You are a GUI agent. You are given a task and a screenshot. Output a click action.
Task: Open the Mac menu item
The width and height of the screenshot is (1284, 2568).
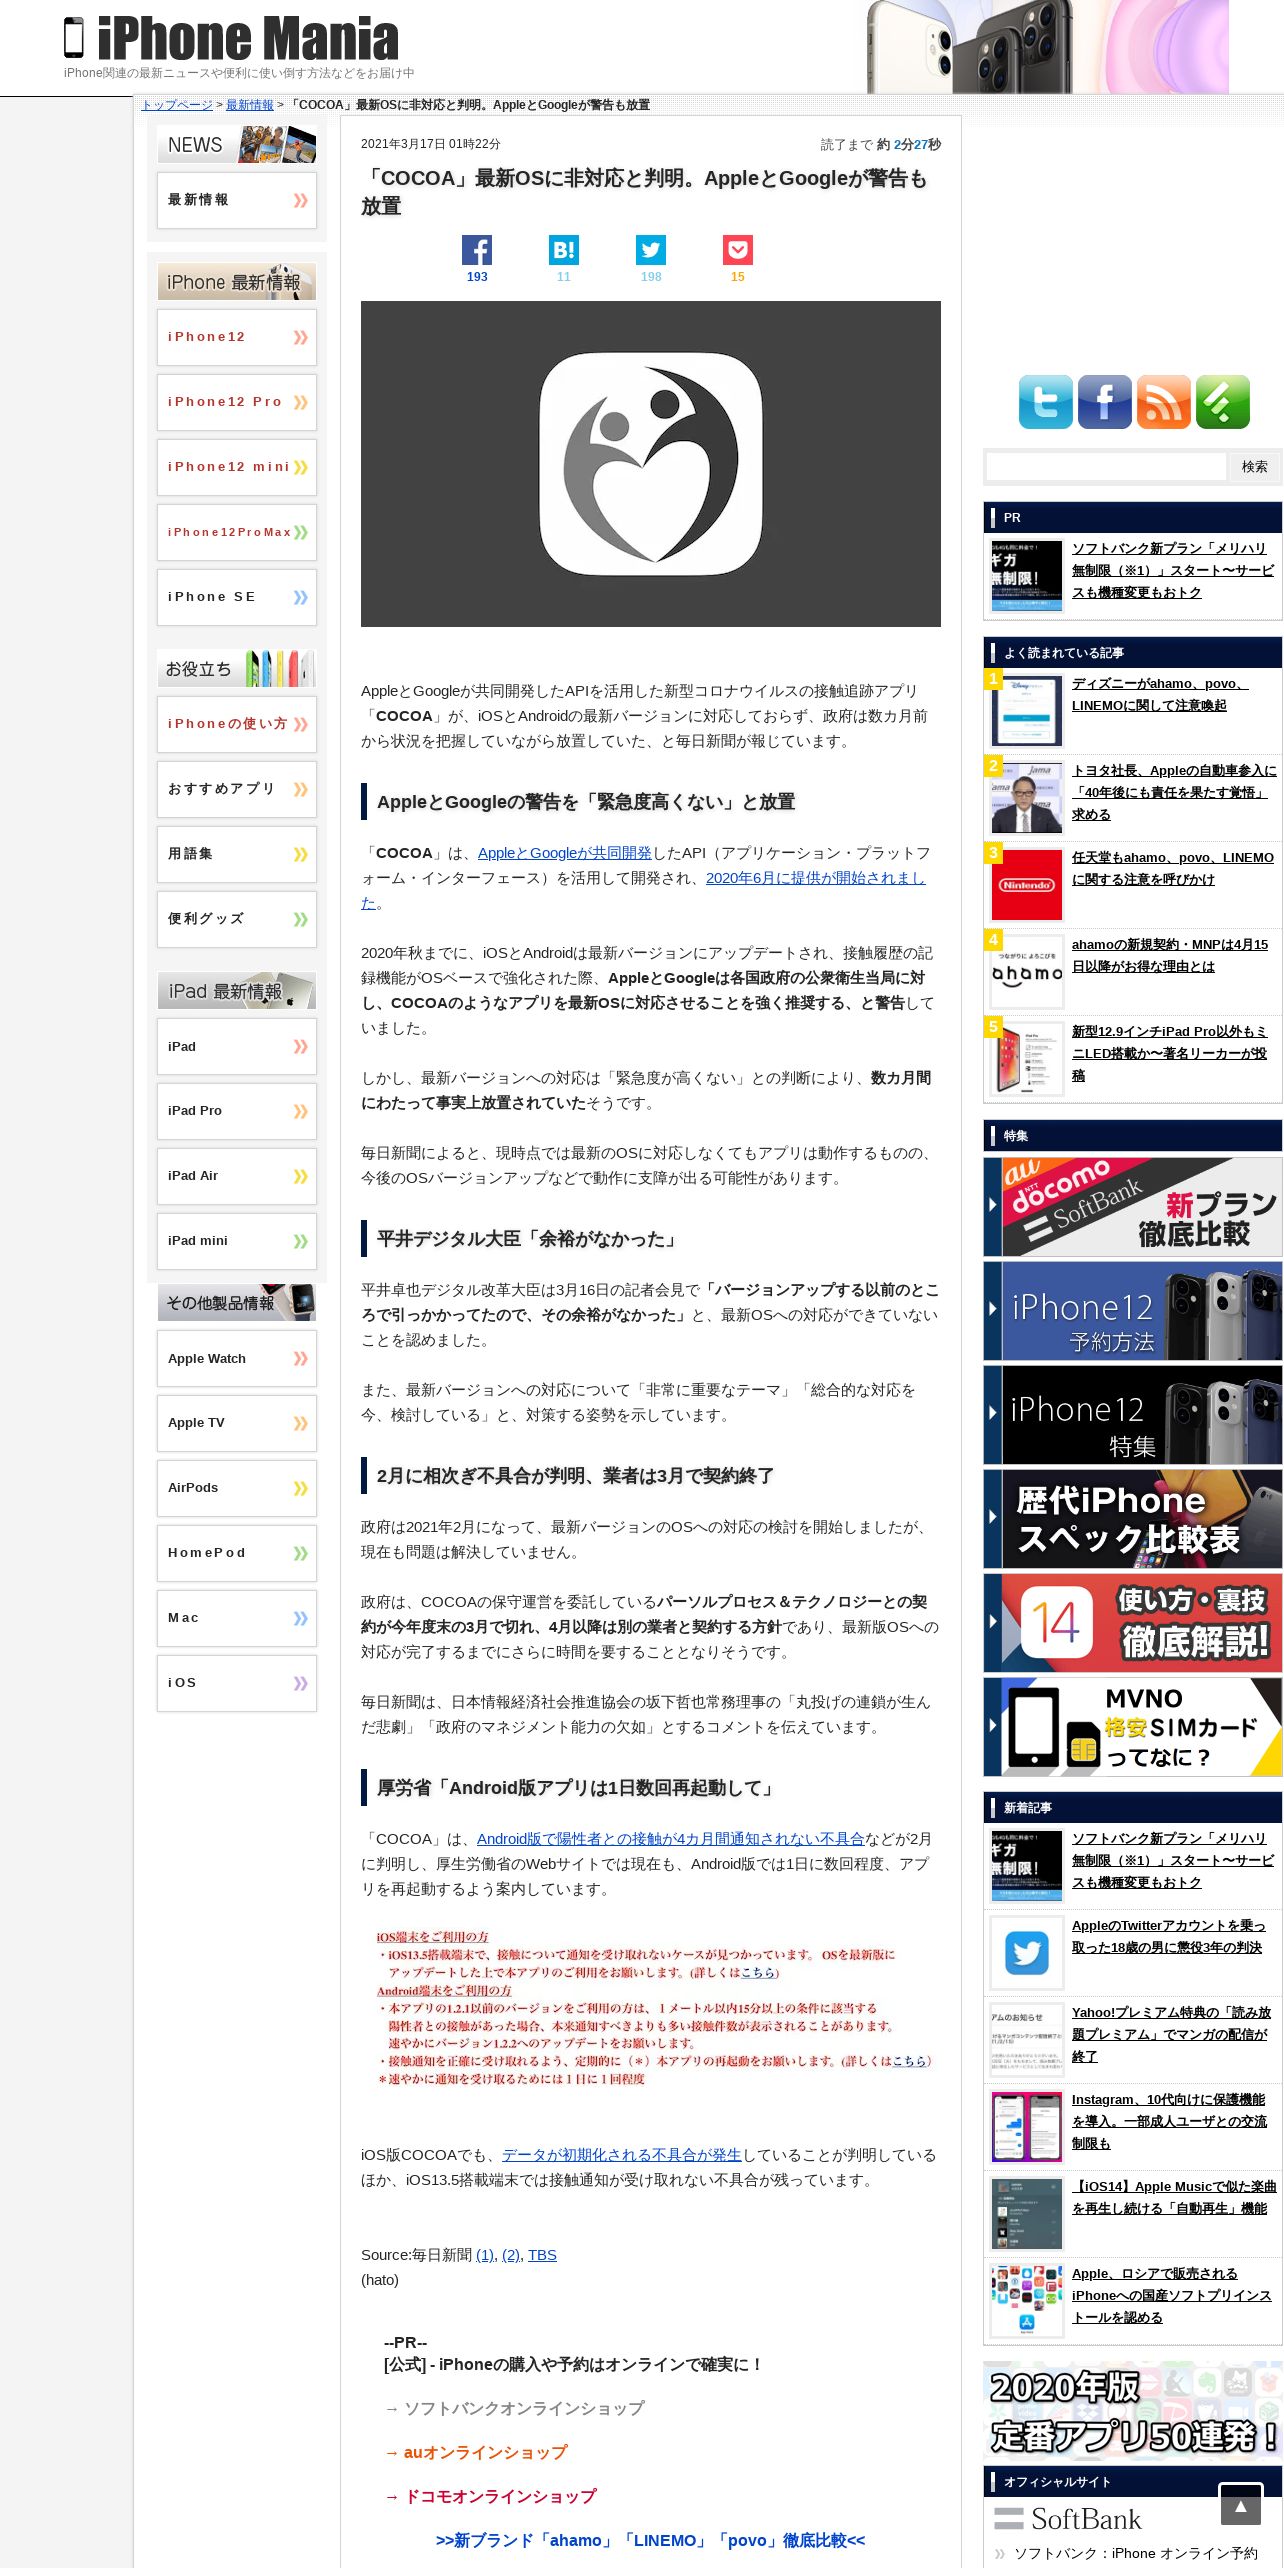[237, 1618]
